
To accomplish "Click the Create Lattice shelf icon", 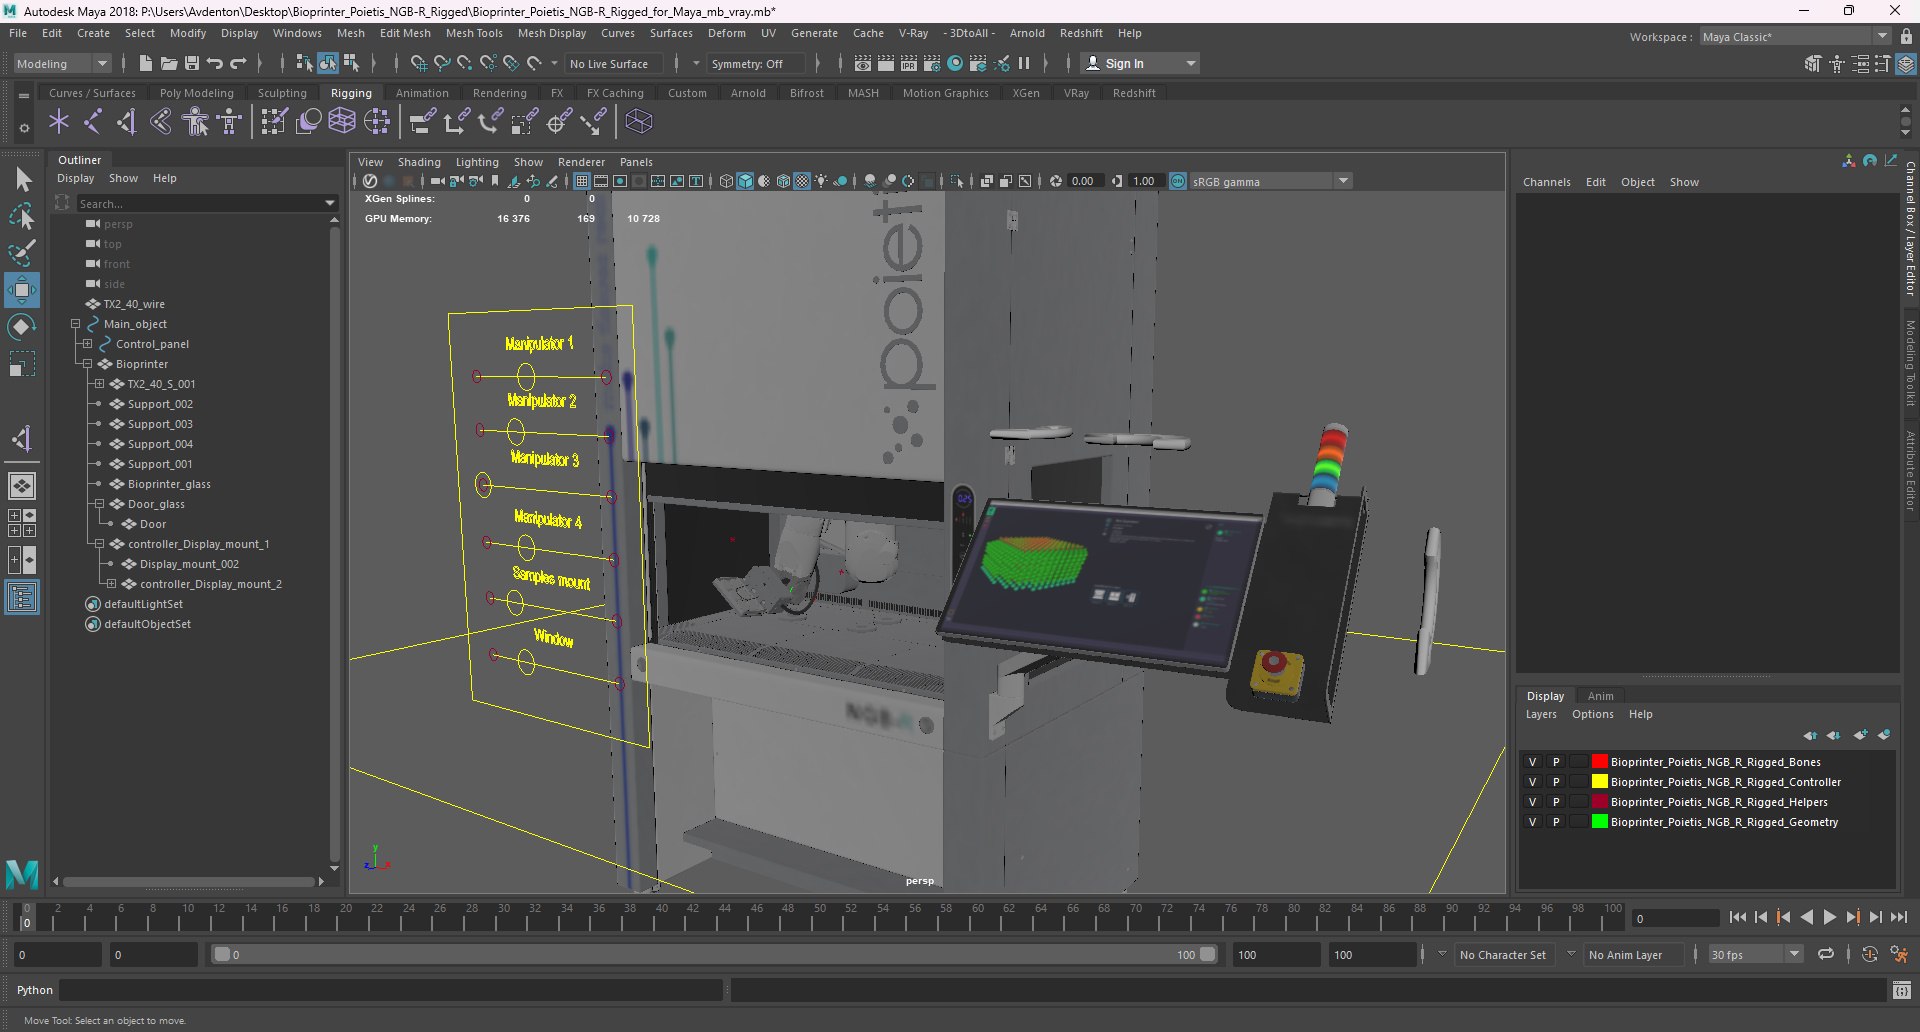I will tap(342, 122).
